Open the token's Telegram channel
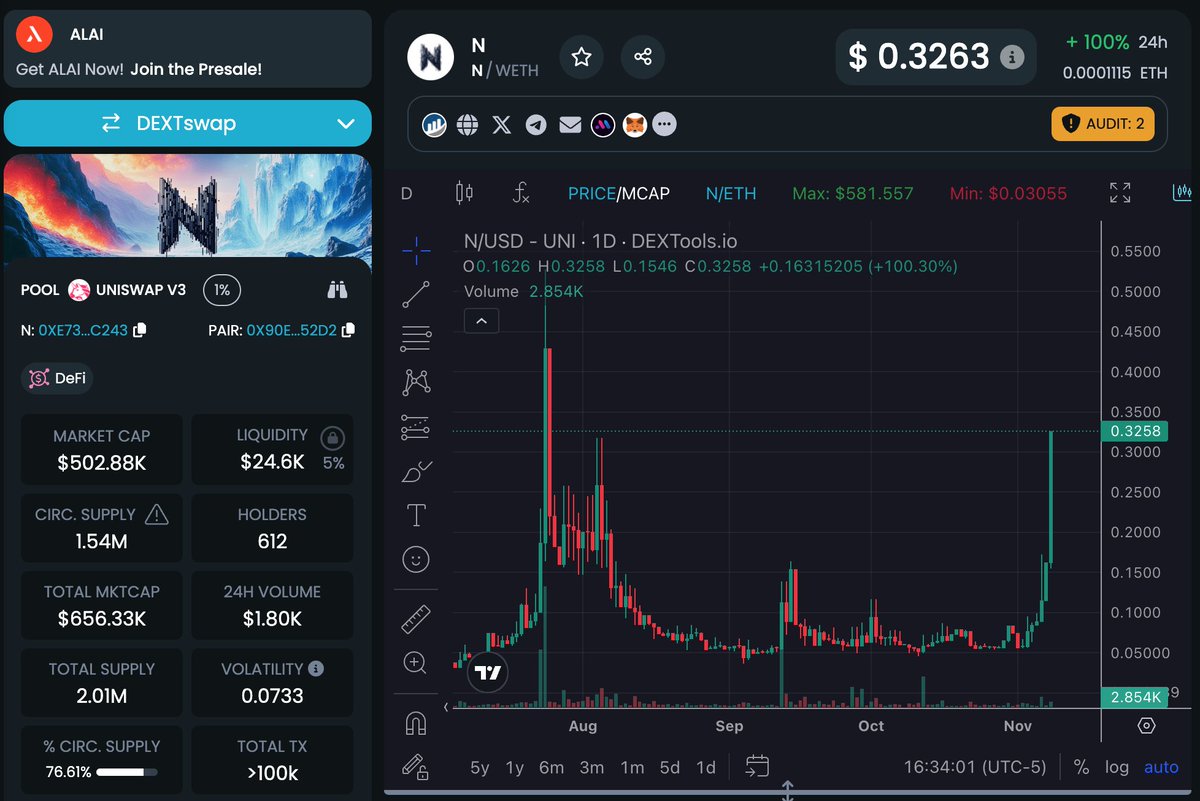Viewport: 1200px width, 801px height. tap(536, 125)
